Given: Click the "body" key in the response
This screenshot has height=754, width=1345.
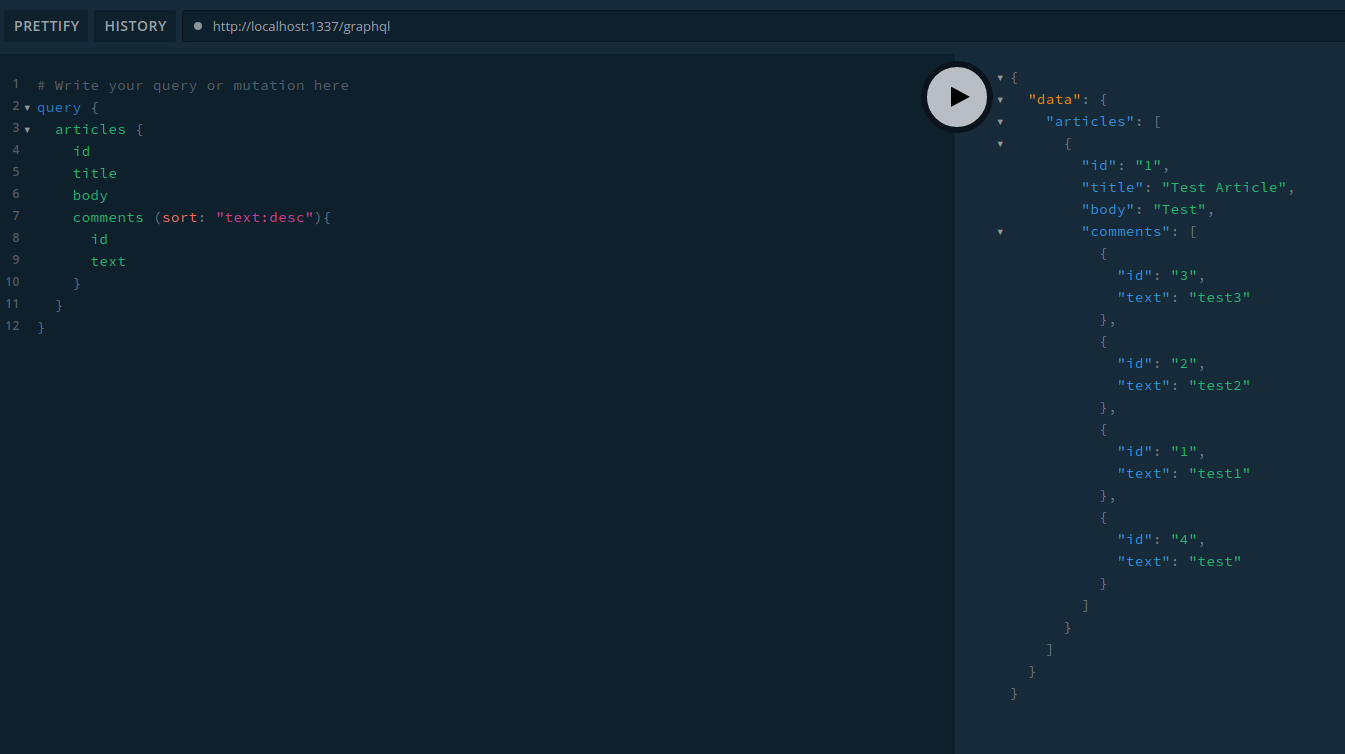Looking at the screenshot, I should coord(1108,209).
